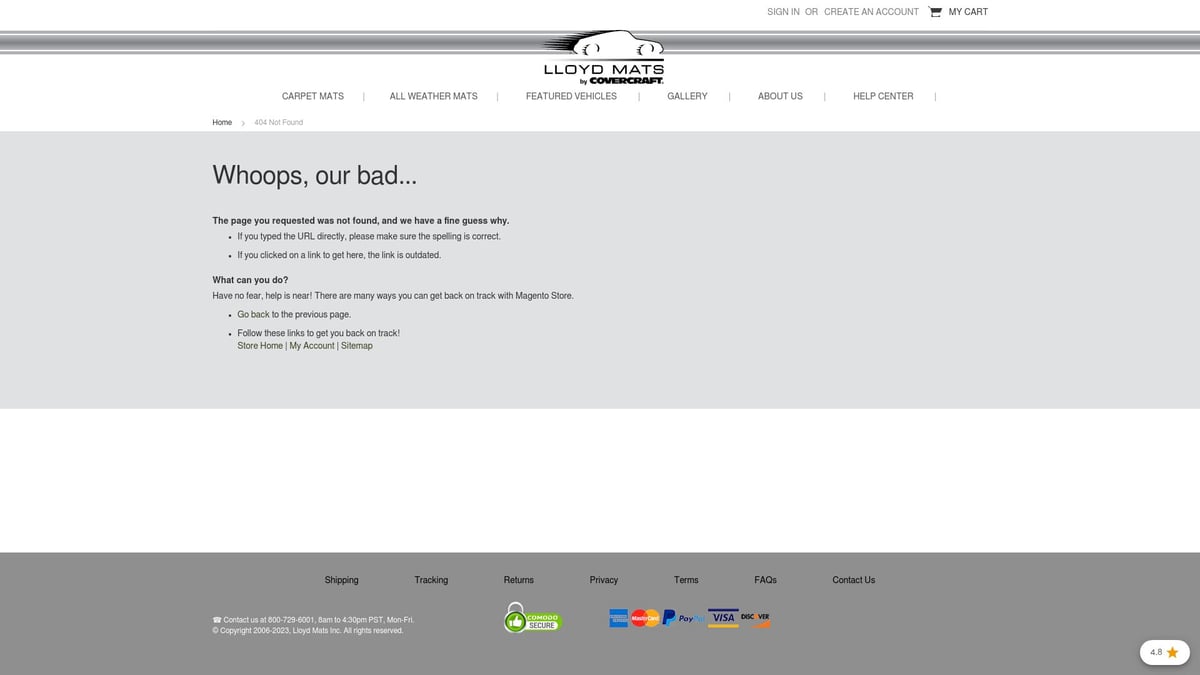Click the Lloyd Mats logo
The width and height of the screenshot is (1200, 675).
pyautogui.click(x=603, y=58)
